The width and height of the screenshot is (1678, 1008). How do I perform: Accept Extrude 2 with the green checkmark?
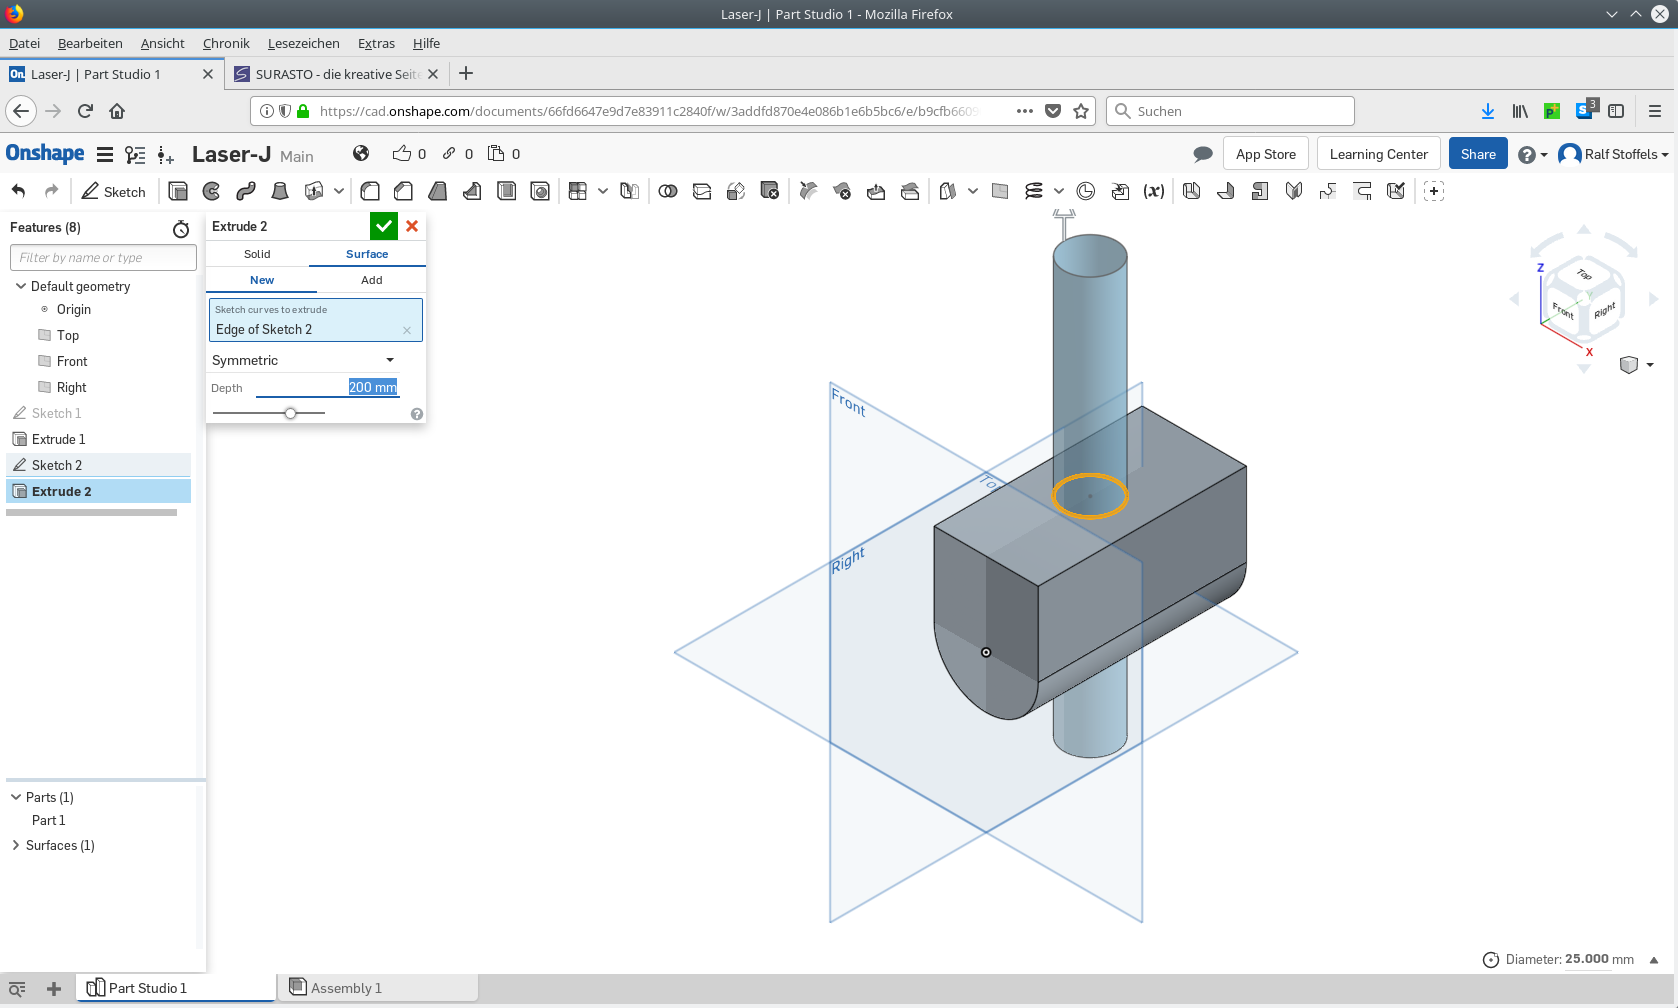pos(384,226)
